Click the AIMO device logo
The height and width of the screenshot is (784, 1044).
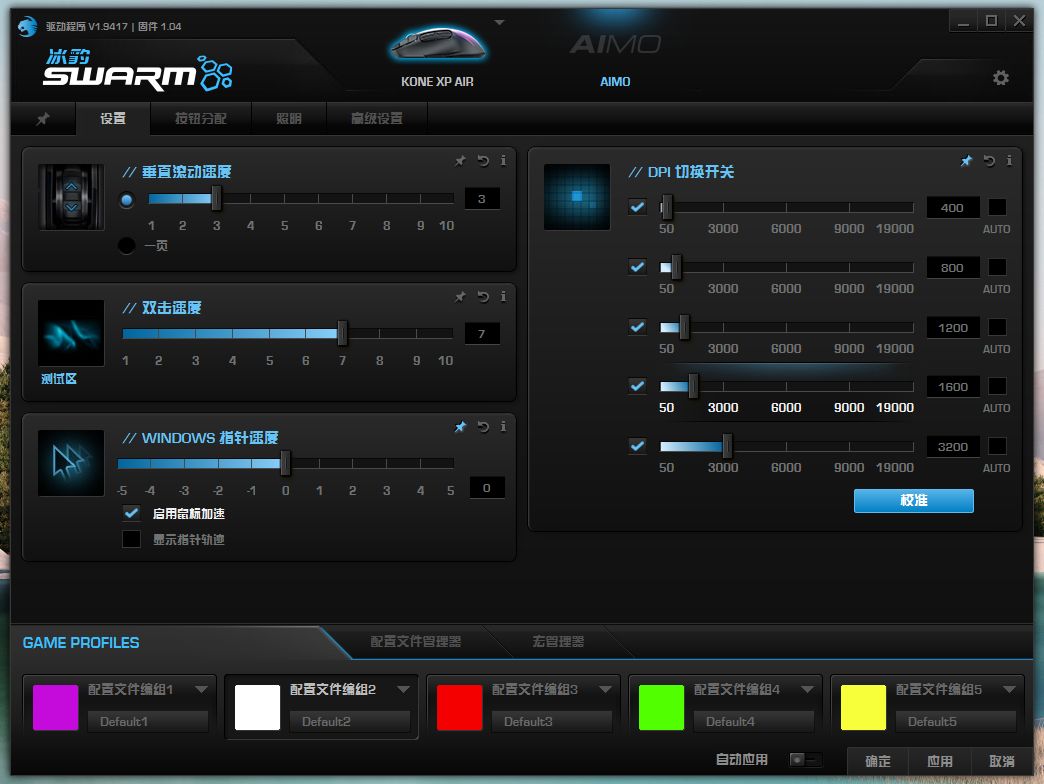coord(615,45)
